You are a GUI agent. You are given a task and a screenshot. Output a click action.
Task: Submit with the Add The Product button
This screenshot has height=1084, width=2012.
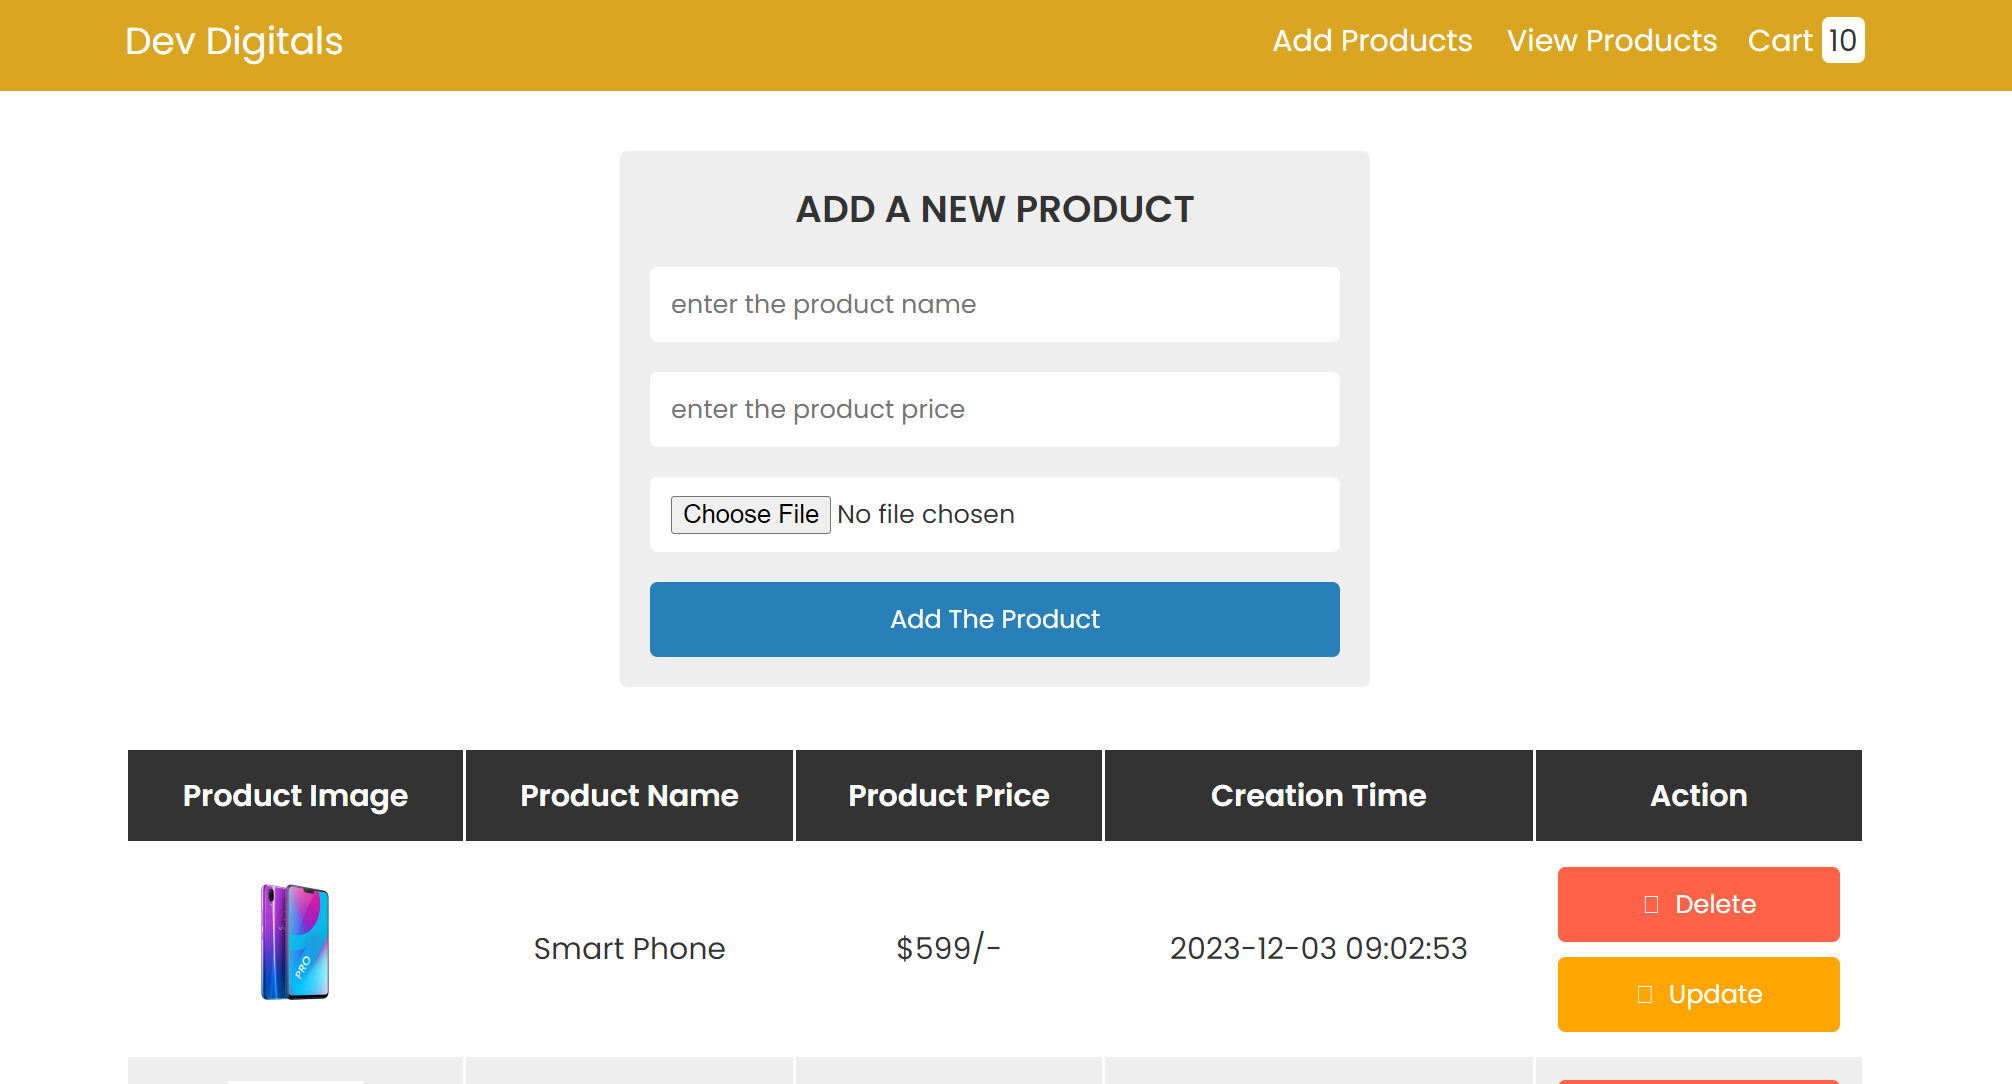[994, 619]
